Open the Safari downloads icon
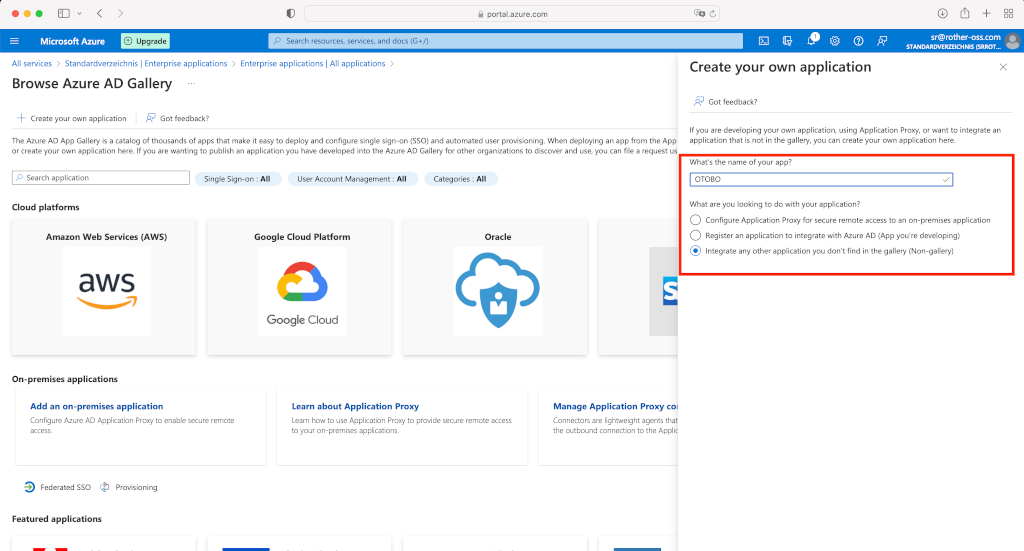This screenshot has height=551, width=1024. (x=942, y=13)
